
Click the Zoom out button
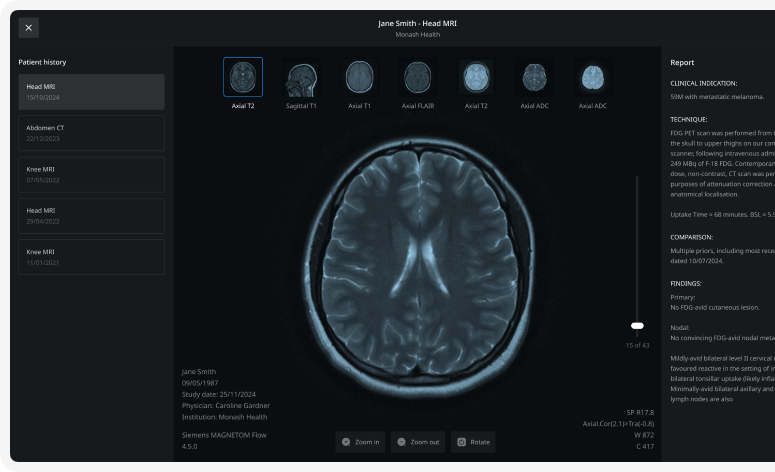tap(418, 441)
